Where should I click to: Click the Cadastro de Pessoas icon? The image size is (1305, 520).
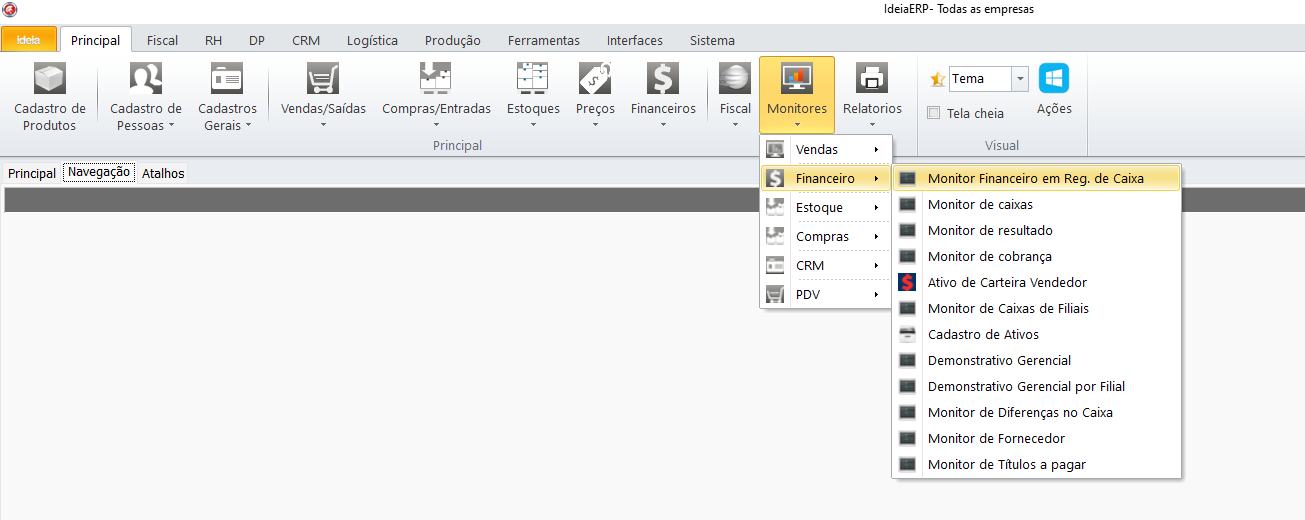click(146, 79)
